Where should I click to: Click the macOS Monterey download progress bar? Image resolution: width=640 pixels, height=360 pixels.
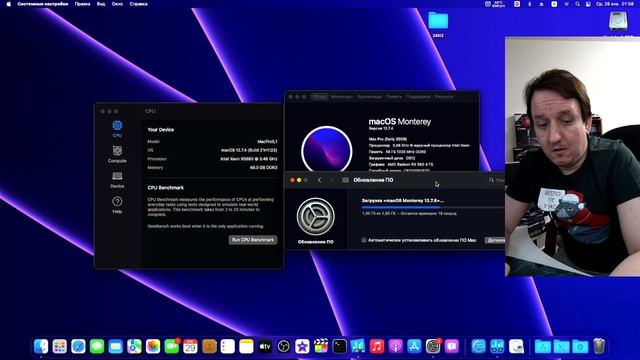[433, 207]
